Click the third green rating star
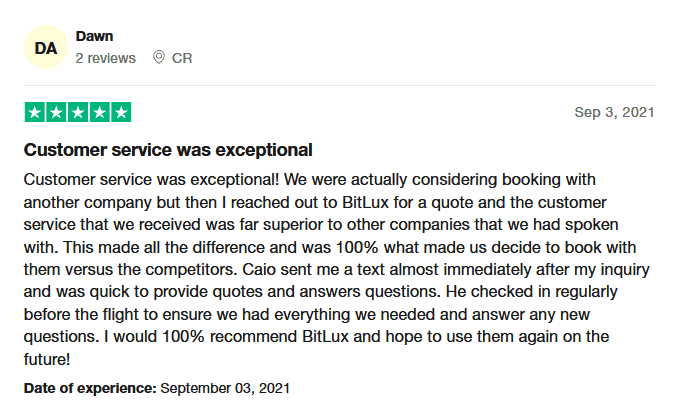681x406 pixels. [77, 112]
